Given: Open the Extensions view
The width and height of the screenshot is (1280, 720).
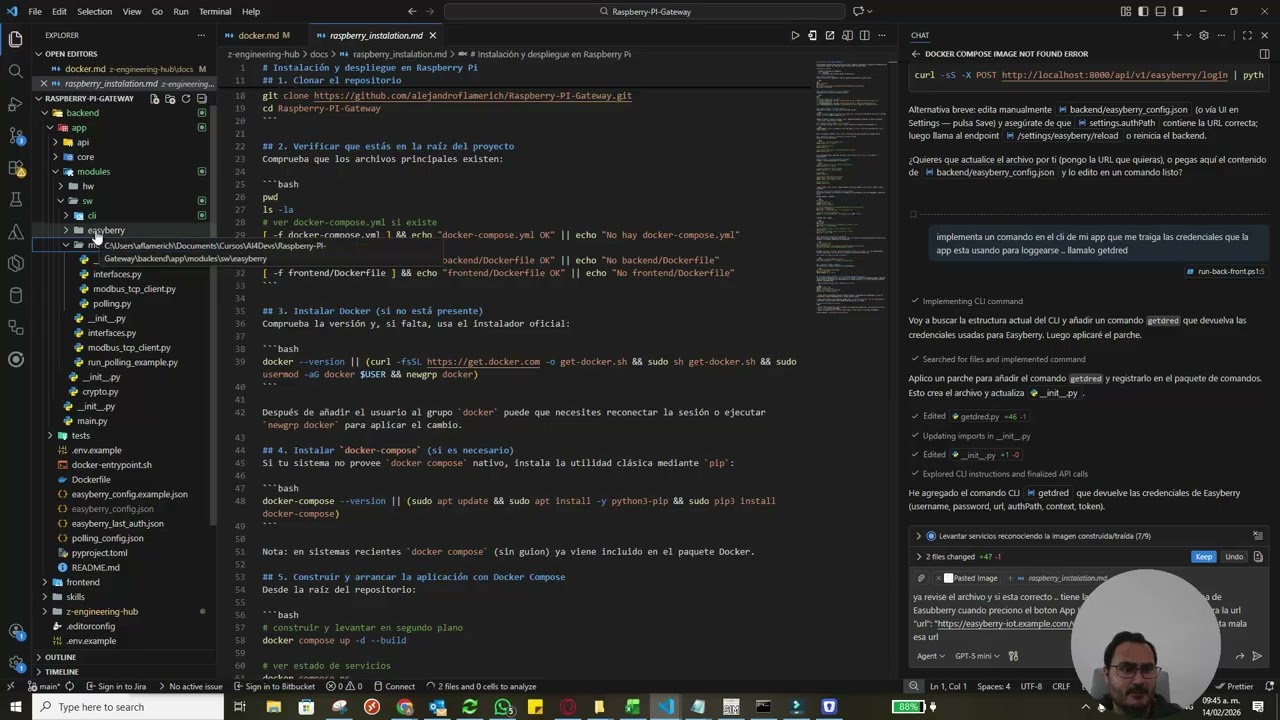Looking at the screenshot, I should [x=15, y=167].
